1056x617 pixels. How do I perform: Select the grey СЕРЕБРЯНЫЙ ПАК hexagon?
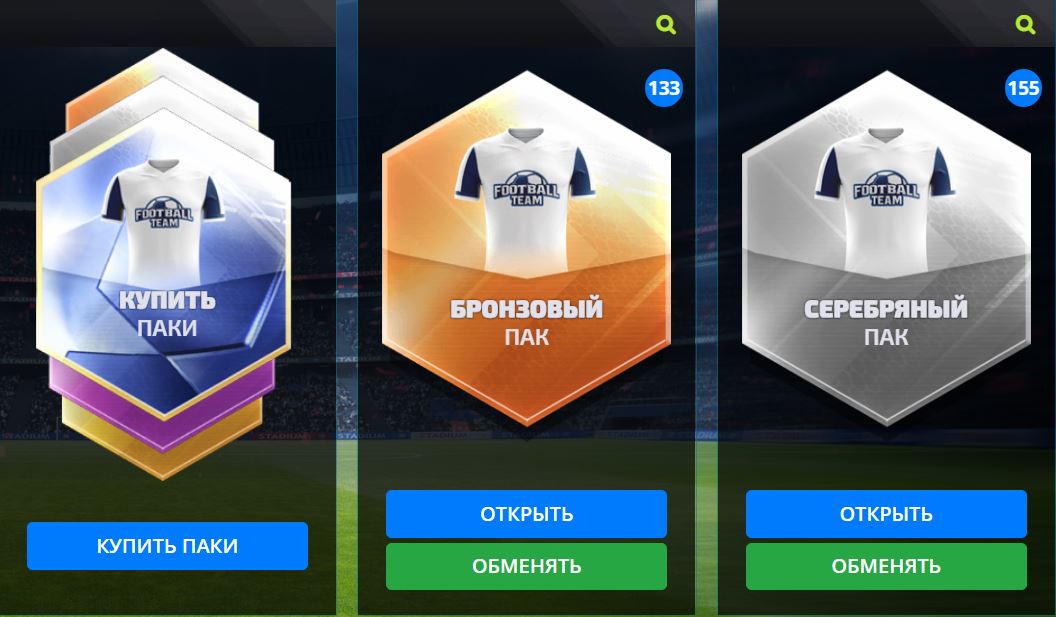[886, 248]
